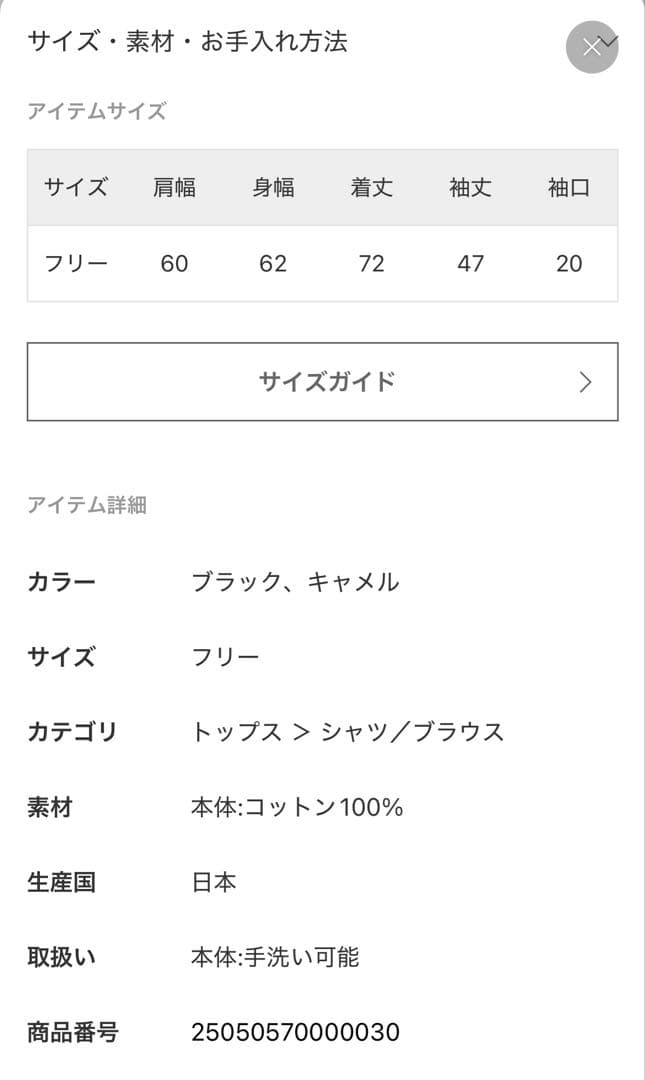Click the length value 72
This screenshot has width=645, height=1080.
(x=371, y=263)
